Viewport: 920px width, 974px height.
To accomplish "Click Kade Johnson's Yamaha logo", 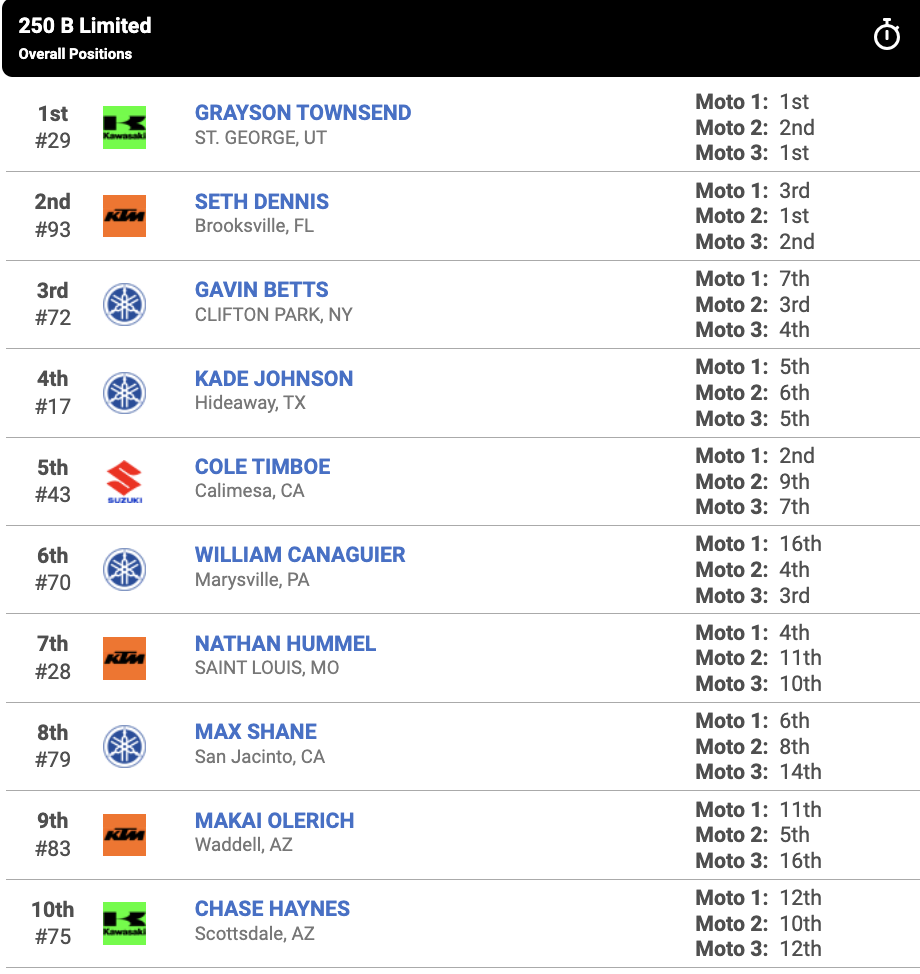I will (125, 393).
